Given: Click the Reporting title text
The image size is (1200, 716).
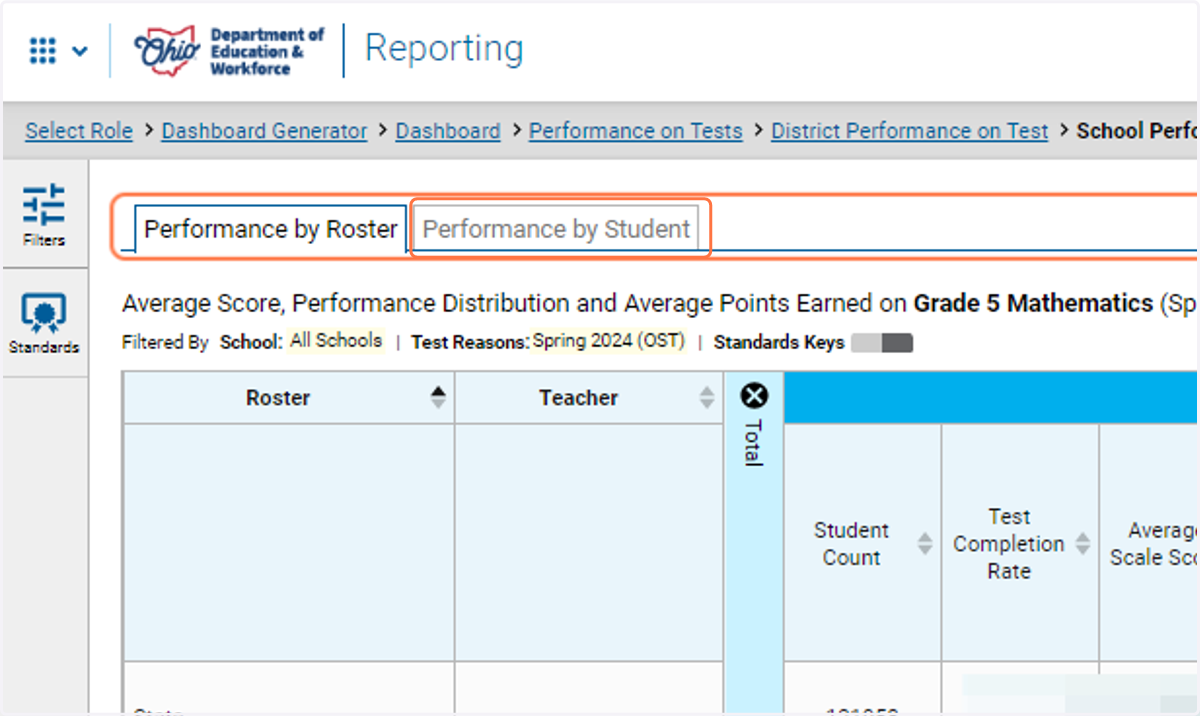Looking at the screenshot, I should (x=444, y=49).
